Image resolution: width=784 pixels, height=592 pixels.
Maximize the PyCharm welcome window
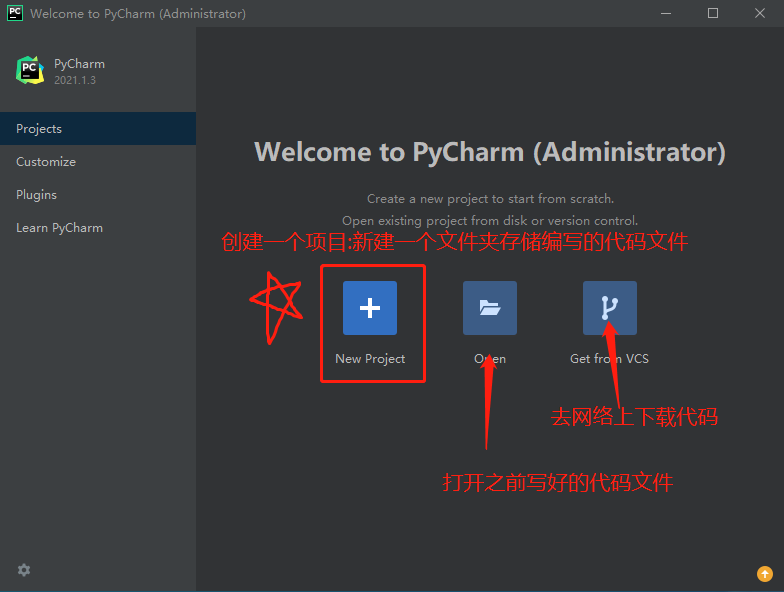[713, 14]
